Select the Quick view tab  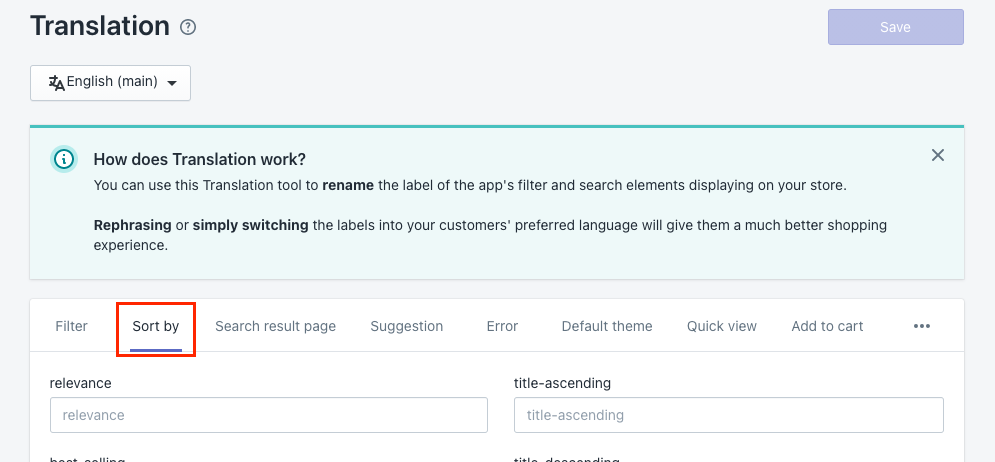722,326
